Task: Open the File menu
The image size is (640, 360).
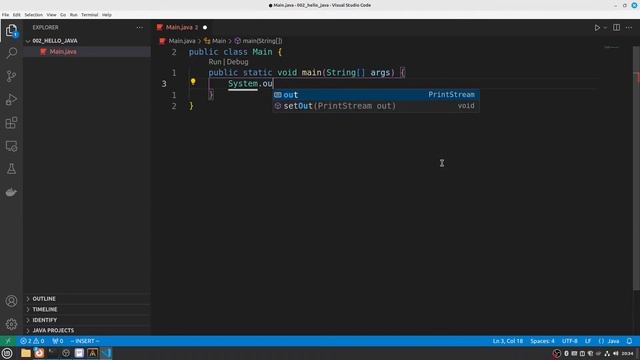Action: point(5,15)
